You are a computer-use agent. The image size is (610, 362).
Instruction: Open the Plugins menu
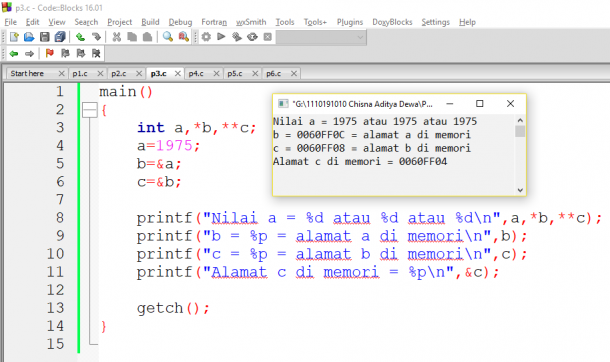coord(350,22)
